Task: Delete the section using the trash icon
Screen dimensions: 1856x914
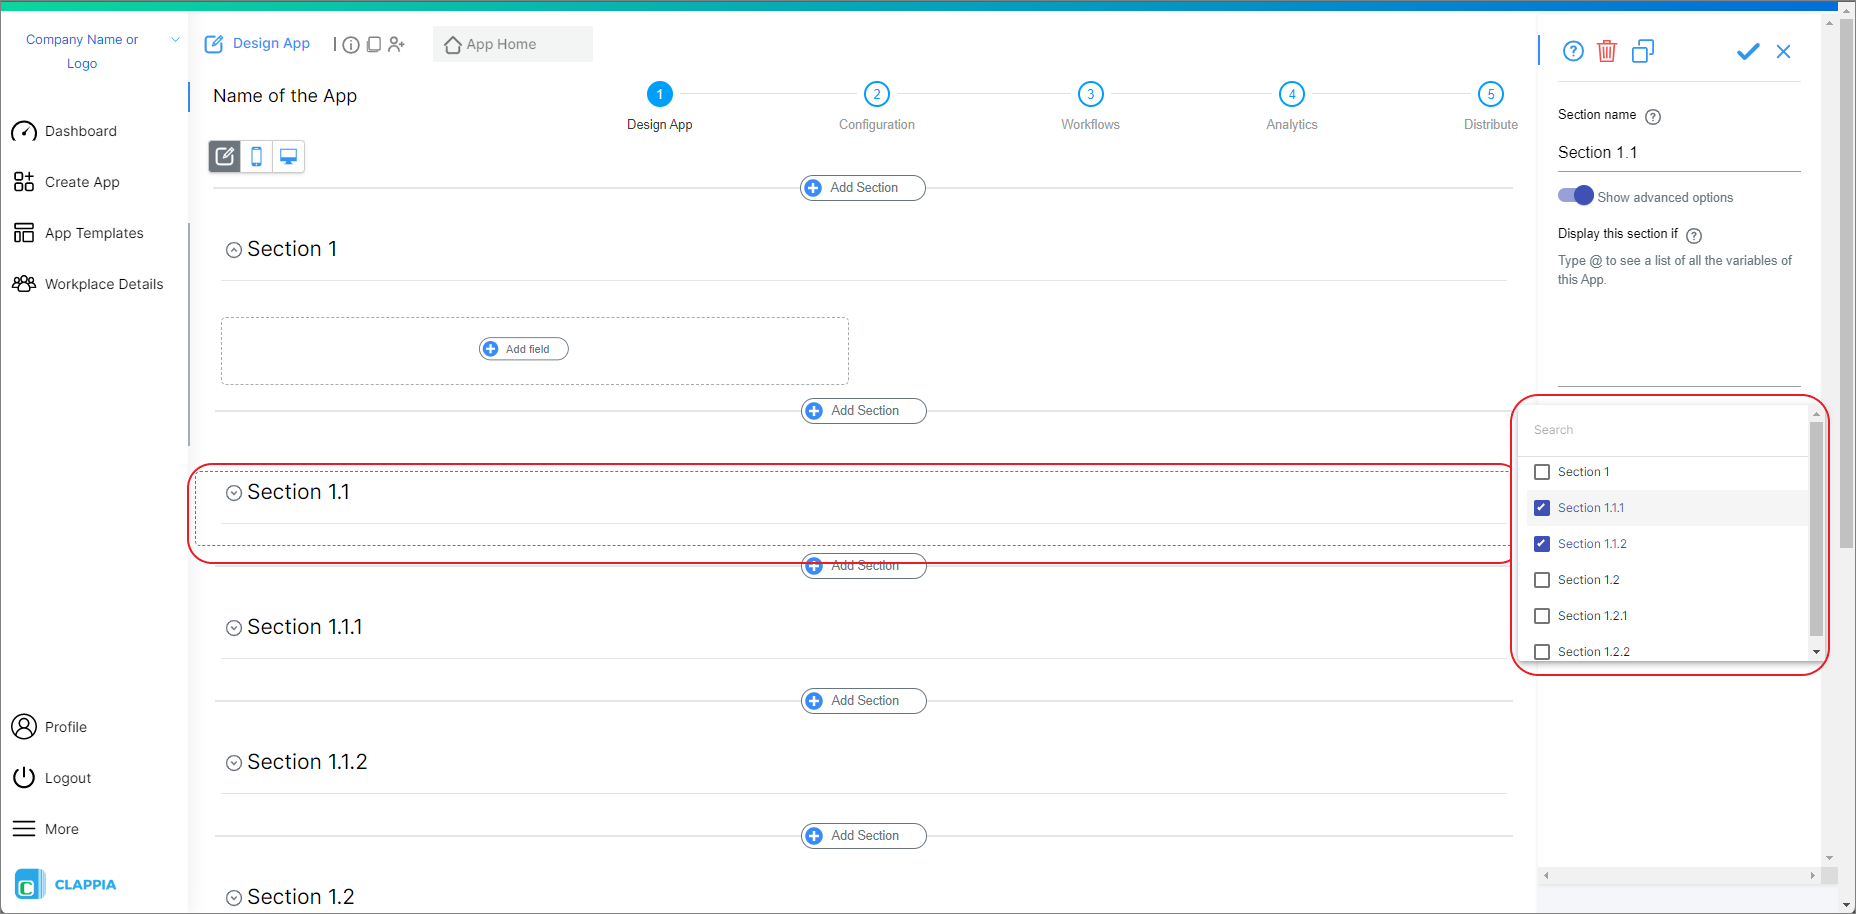Action: 1608,50
